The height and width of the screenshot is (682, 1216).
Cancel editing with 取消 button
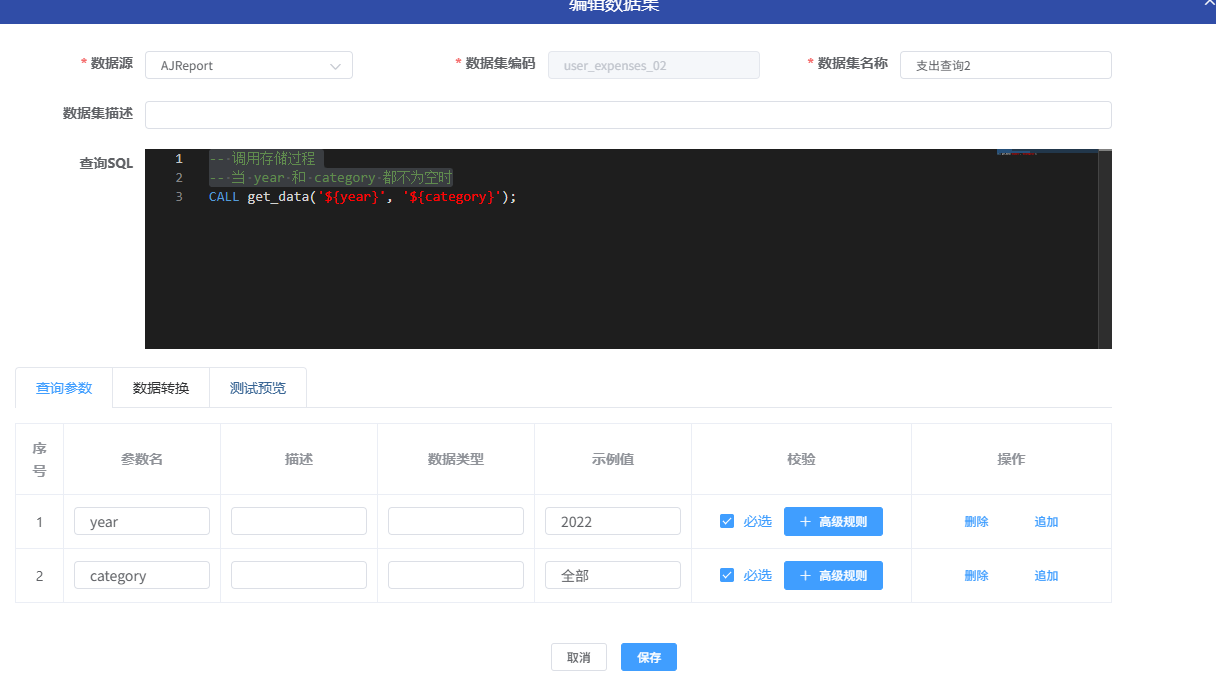point(578,657)
